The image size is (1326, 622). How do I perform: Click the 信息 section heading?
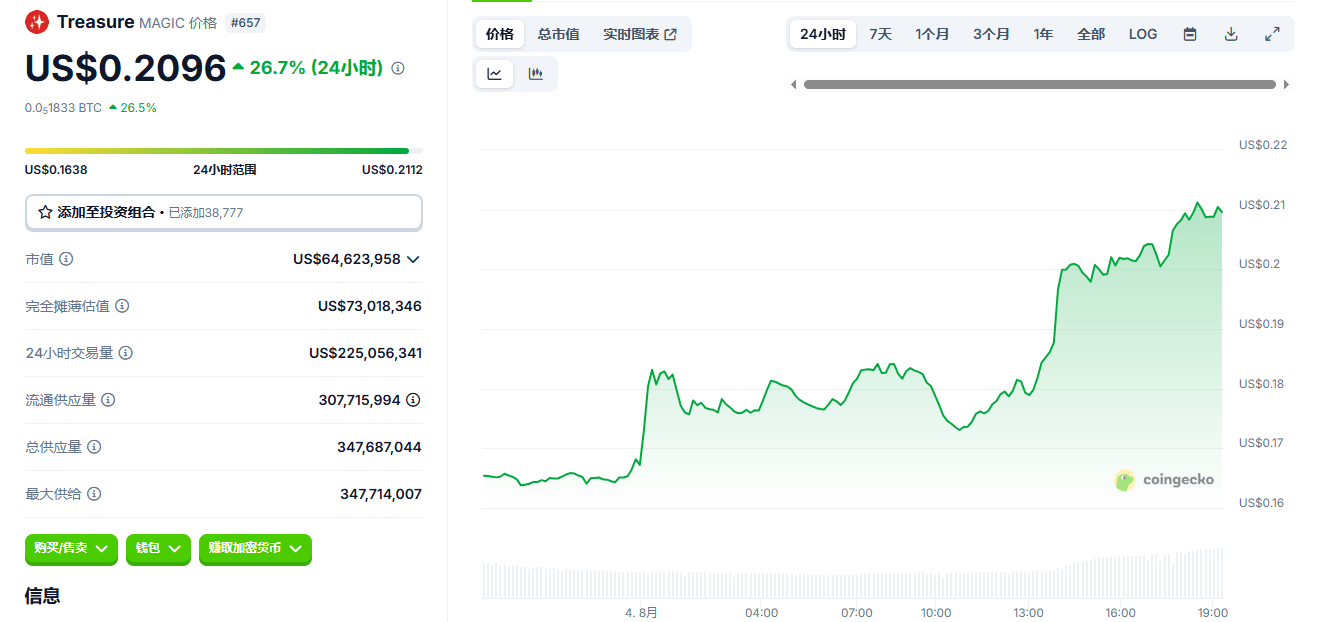(43, 596)
